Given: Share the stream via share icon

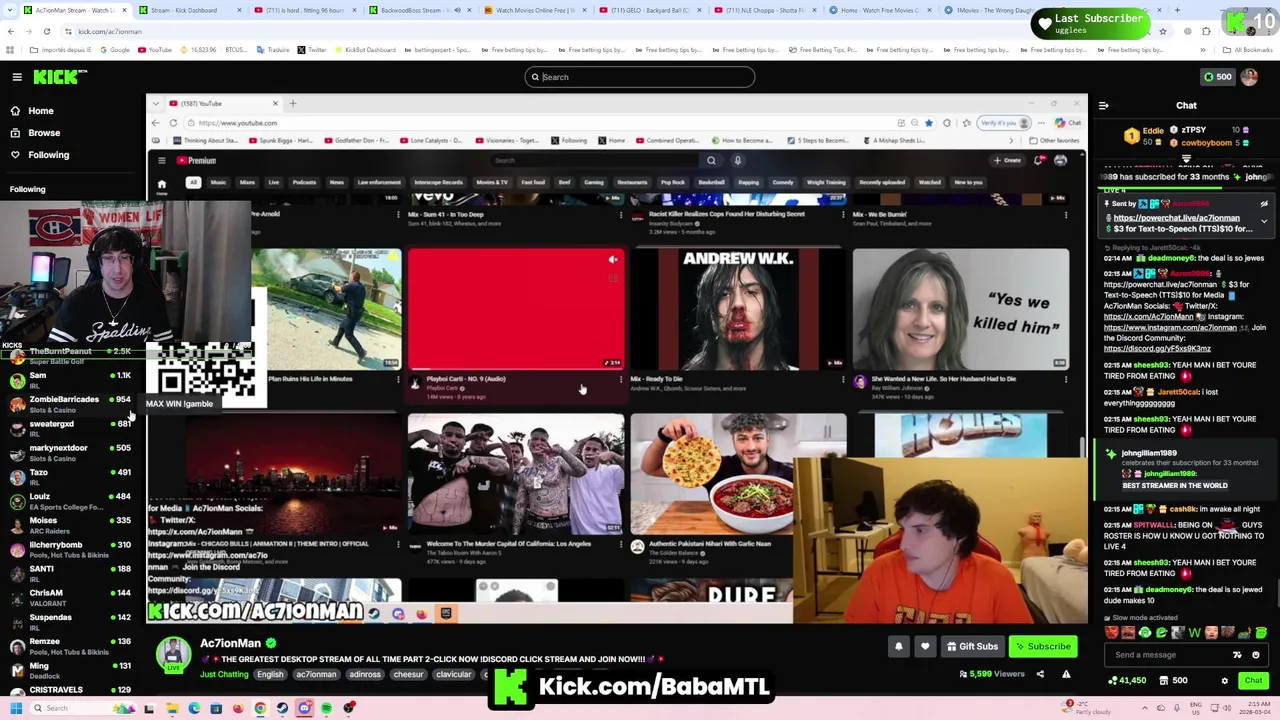Looking at the screenshot, I should (1040, 674).
